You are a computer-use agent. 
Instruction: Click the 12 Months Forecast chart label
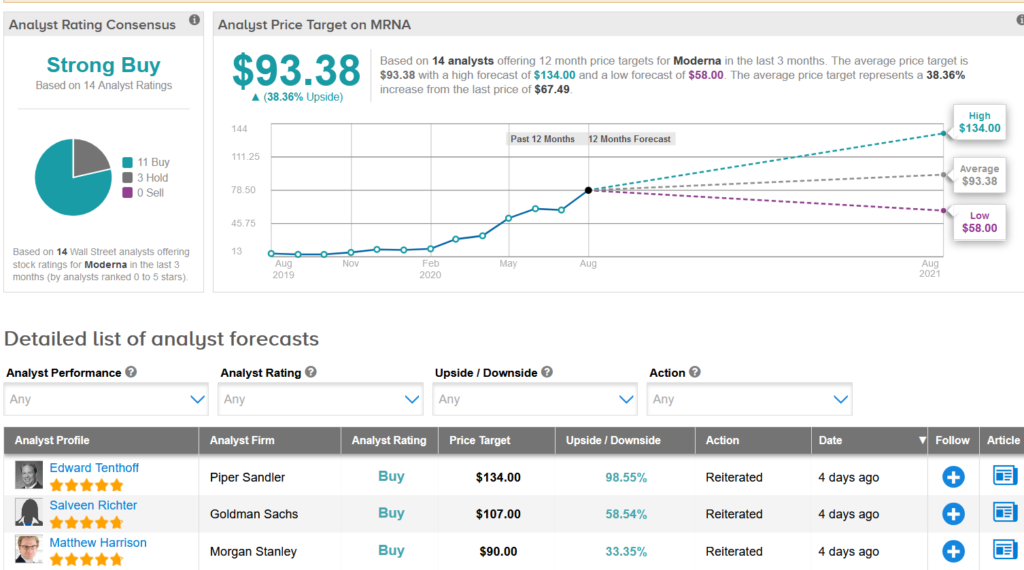630,139
